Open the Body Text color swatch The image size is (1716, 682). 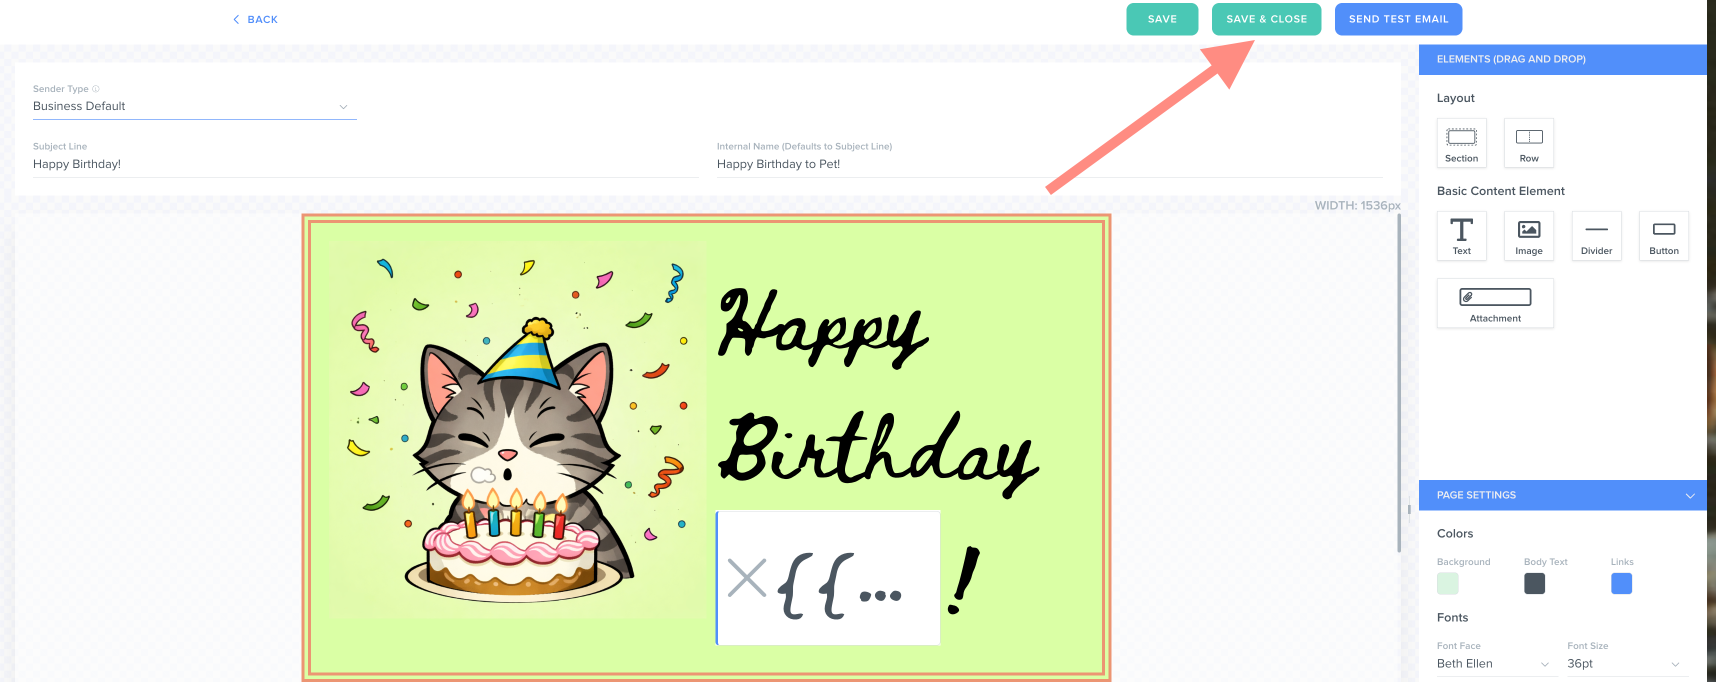(x=1535, y=584)
